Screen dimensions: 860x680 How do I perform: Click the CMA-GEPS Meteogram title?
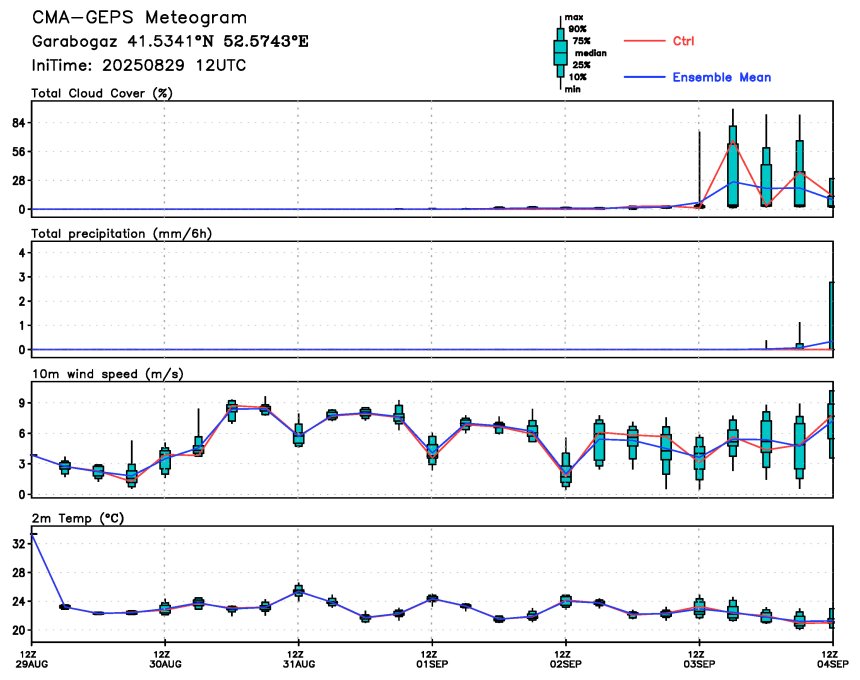tap(139, 18)
